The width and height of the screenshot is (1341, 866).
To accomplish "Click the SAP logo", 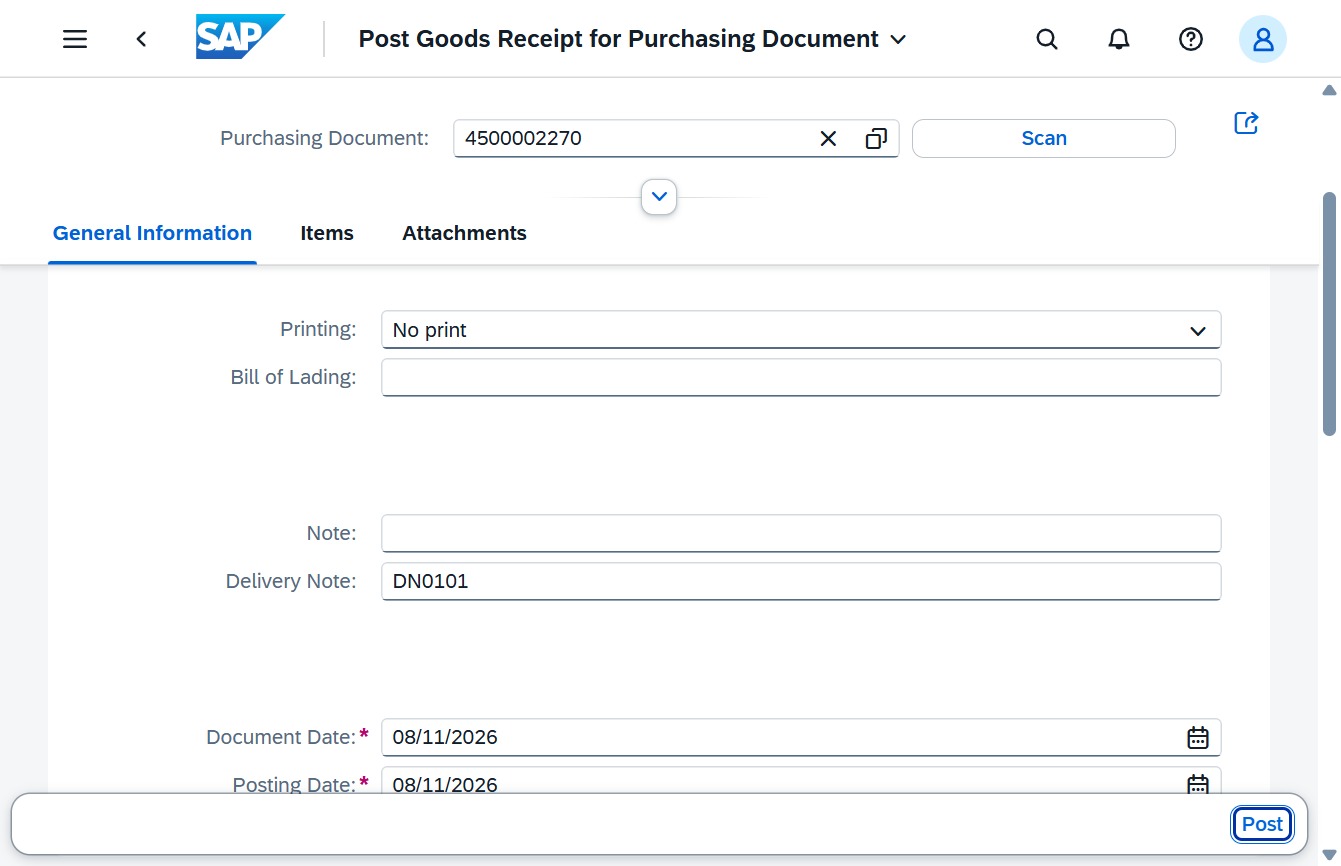I will coord(240,38).
